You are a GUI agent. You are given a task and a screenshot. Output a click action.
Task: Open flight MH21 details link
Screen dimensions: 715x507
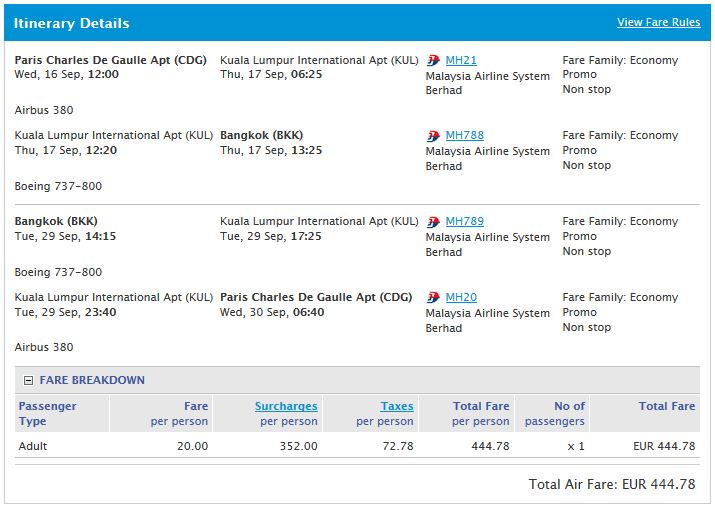pyautogui.click(x=461, y=60)
